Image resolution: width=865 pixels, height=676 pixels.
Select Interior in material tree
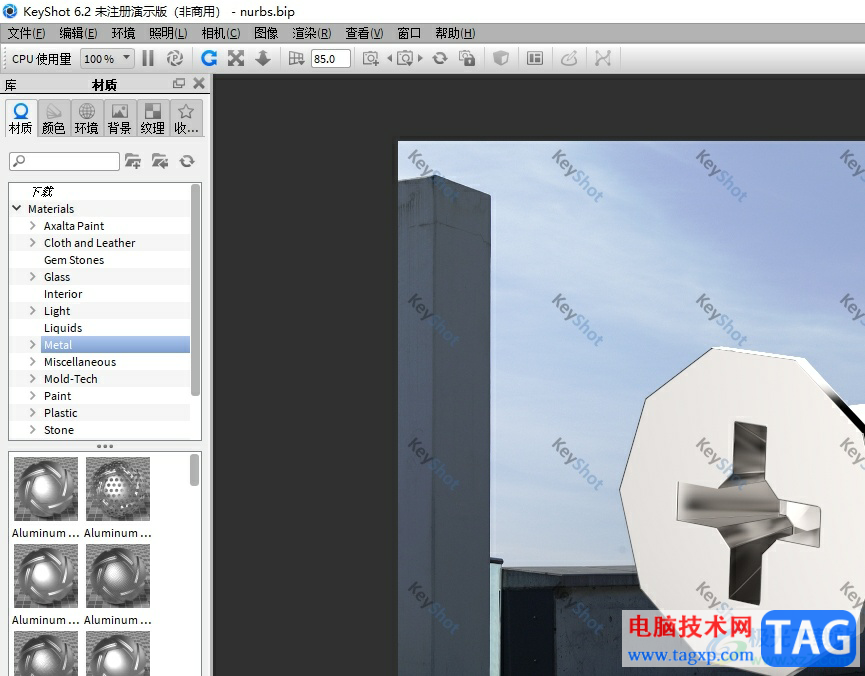click(63, 294)
